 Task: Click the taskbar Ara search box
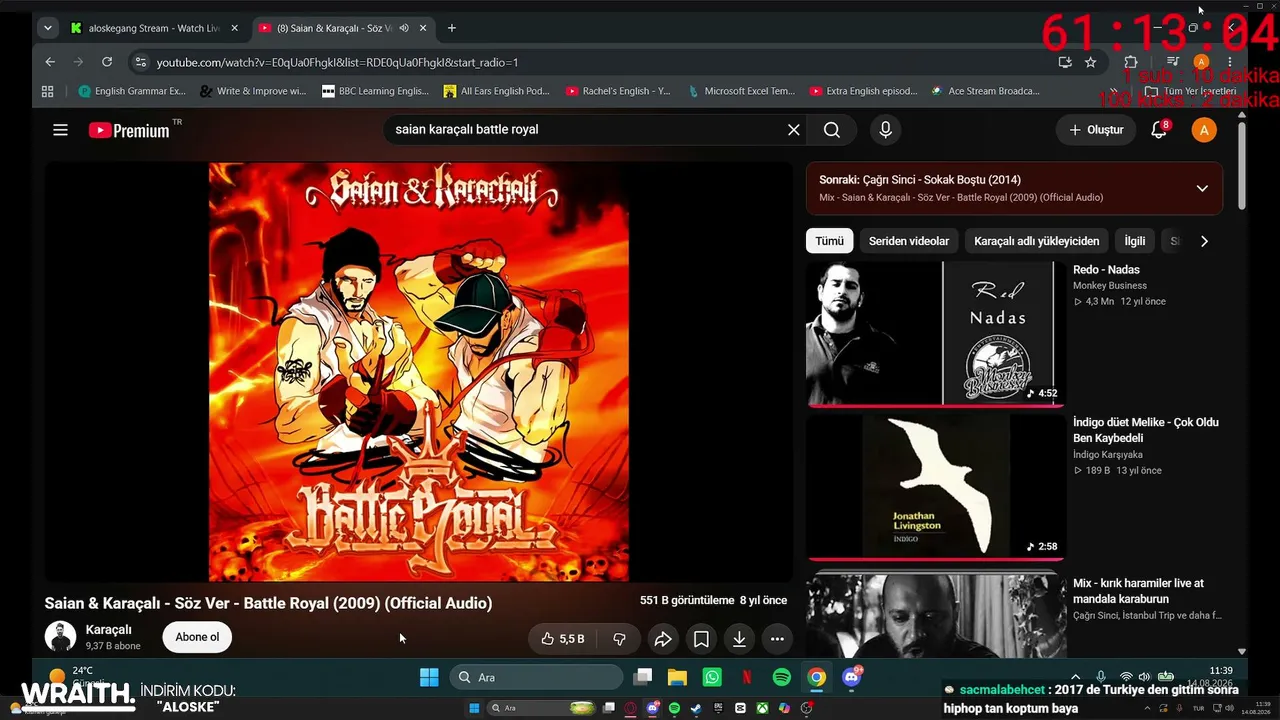click(537, 677)
